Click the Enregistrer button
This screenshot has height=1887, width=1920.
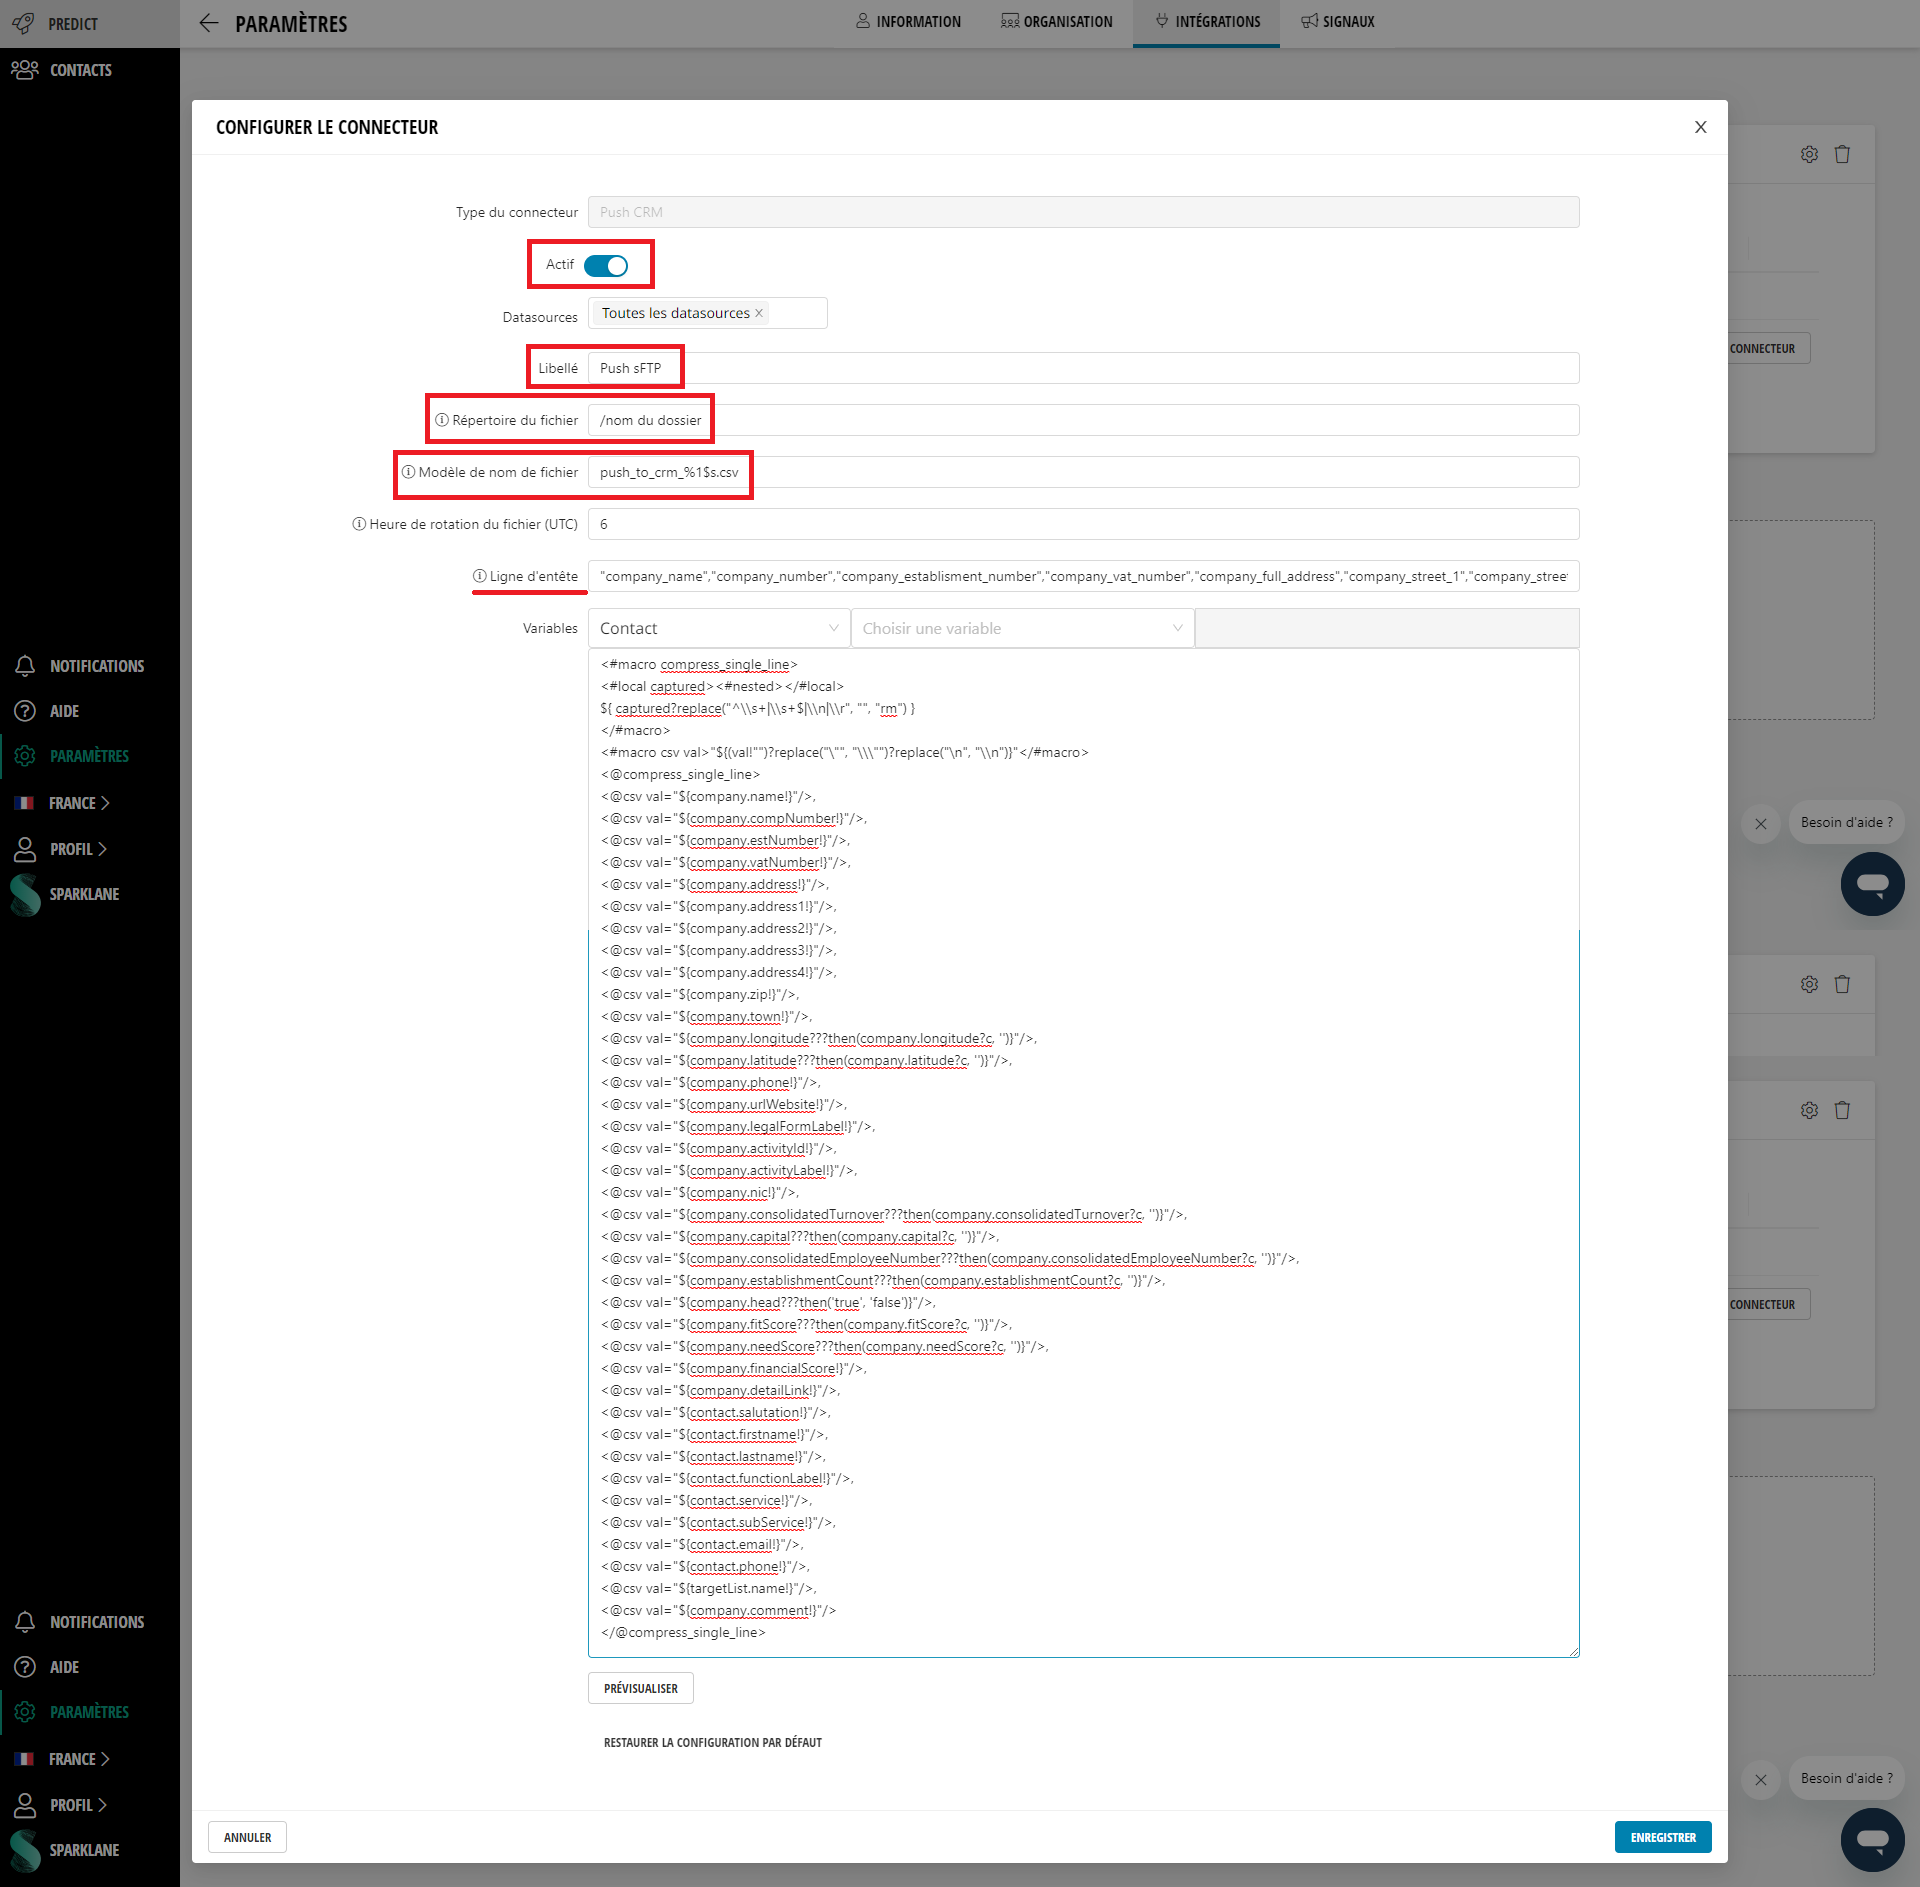coord(1663,1837)
